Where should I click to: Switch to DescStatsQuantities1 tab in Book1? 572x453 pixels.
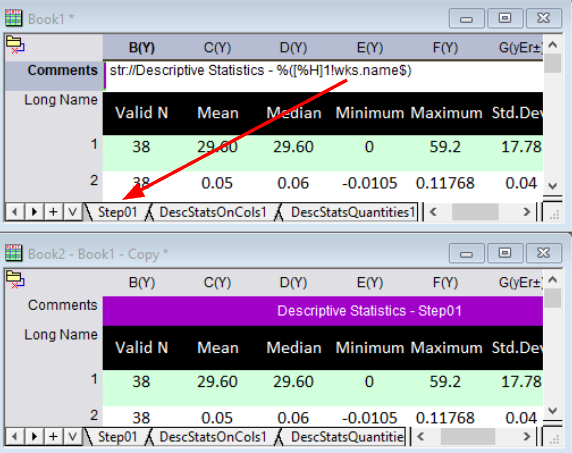(x=351, y=212)
